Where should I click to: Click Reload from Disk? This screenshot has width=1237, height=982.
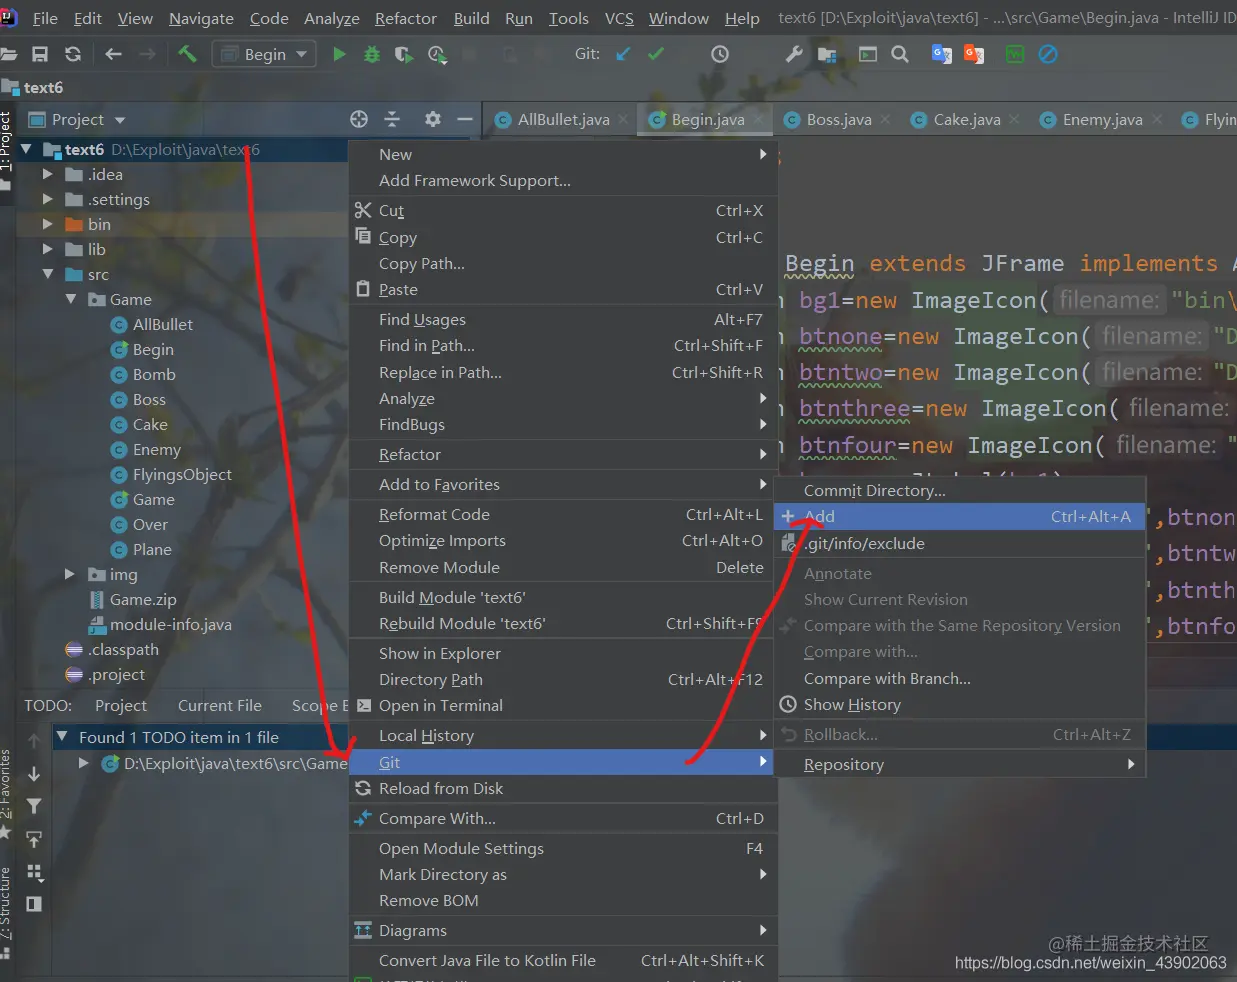pyautogui.click(x=562, y=788)
